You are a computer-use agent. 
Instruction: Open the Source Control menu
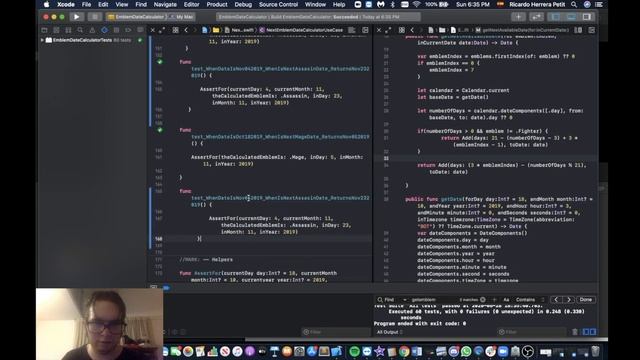click(278, 4)
